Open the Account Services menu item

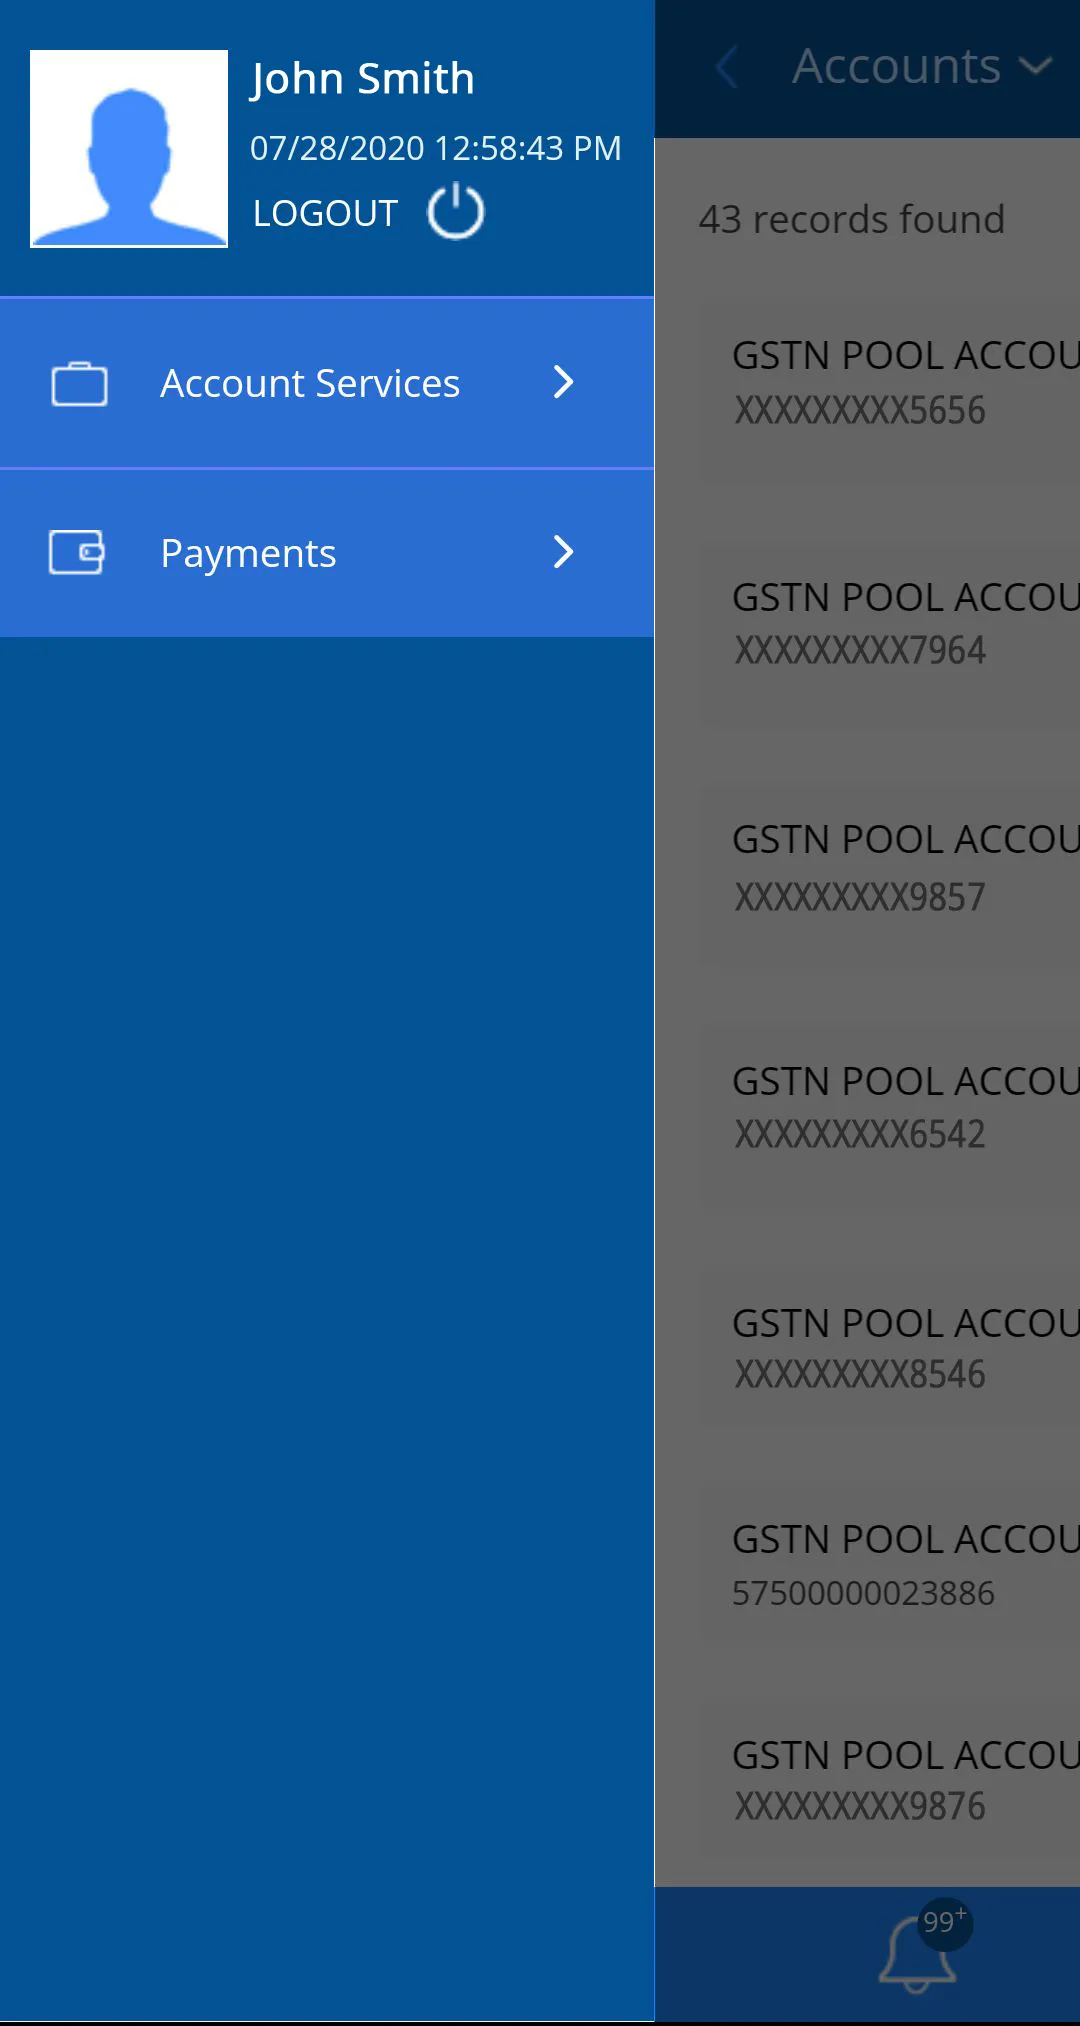pos(310,384)
